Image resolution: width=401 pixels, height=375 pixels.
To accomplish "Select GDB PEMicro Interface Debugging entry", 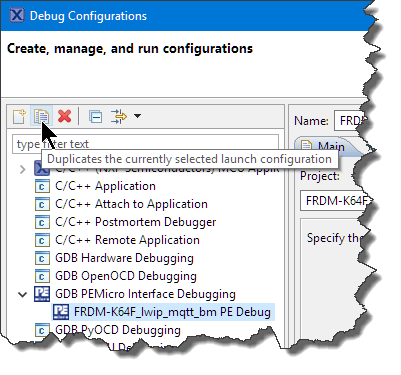I will coord(145,294).
